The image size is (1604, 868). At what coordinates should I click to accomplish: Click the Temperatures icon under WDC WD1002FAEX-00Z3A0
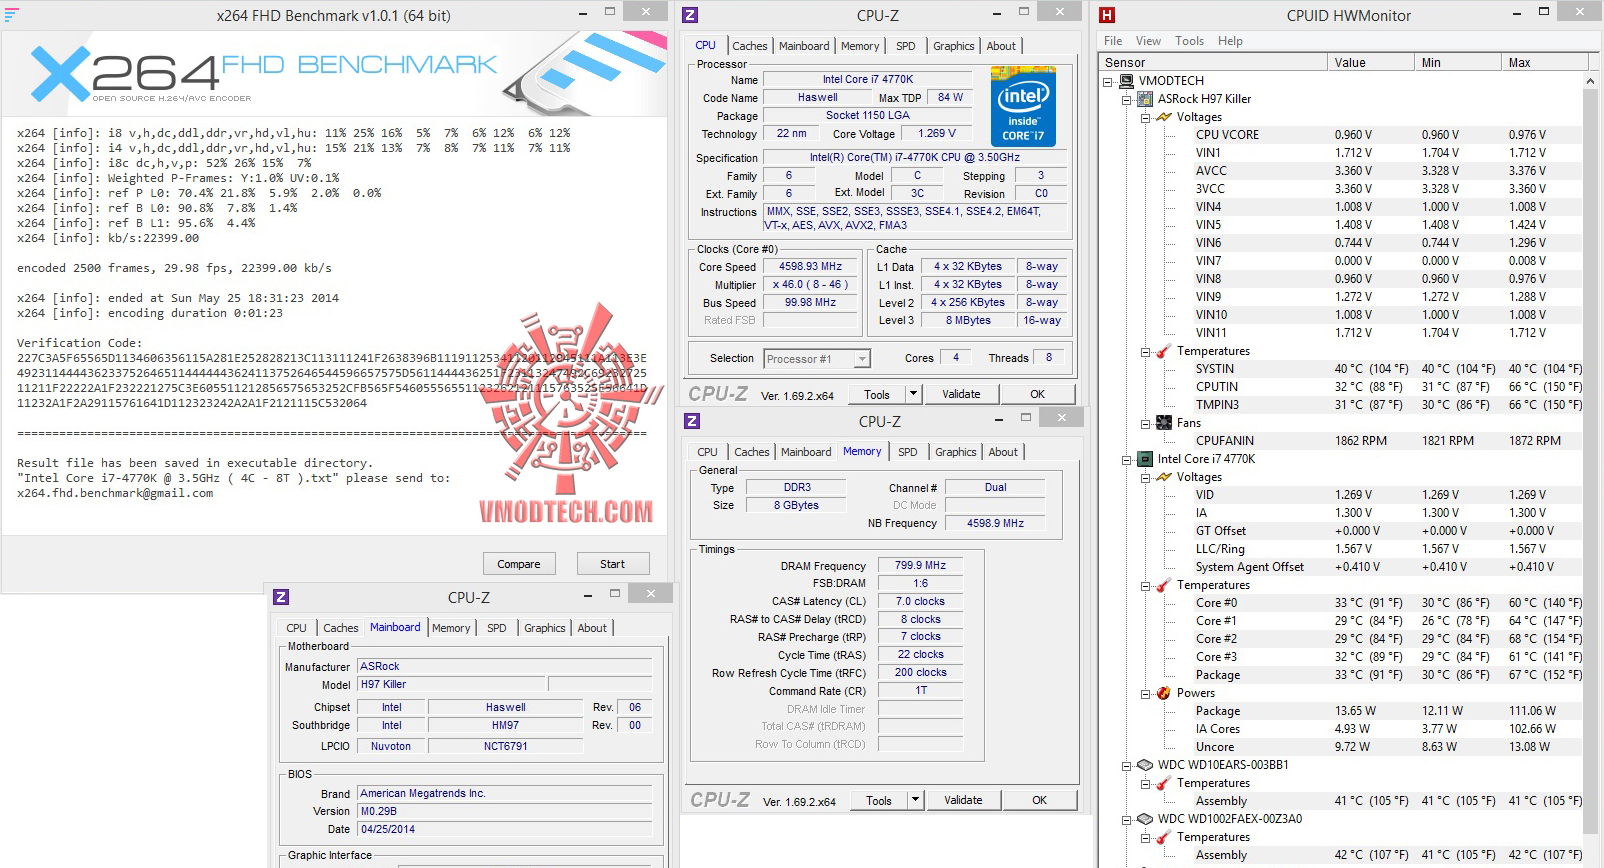pos(1164,837)
